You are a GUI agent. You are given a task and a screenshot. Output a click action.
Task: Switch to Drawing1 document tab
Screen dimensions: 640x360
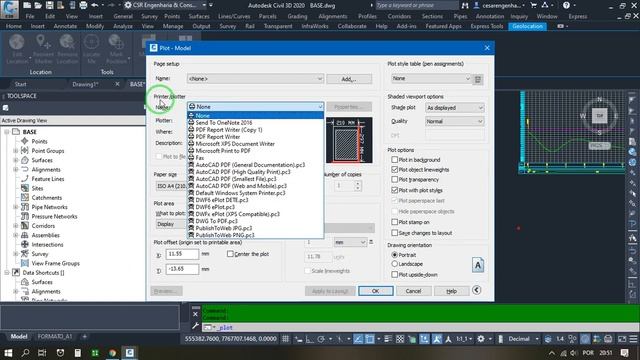click(85, 84)
